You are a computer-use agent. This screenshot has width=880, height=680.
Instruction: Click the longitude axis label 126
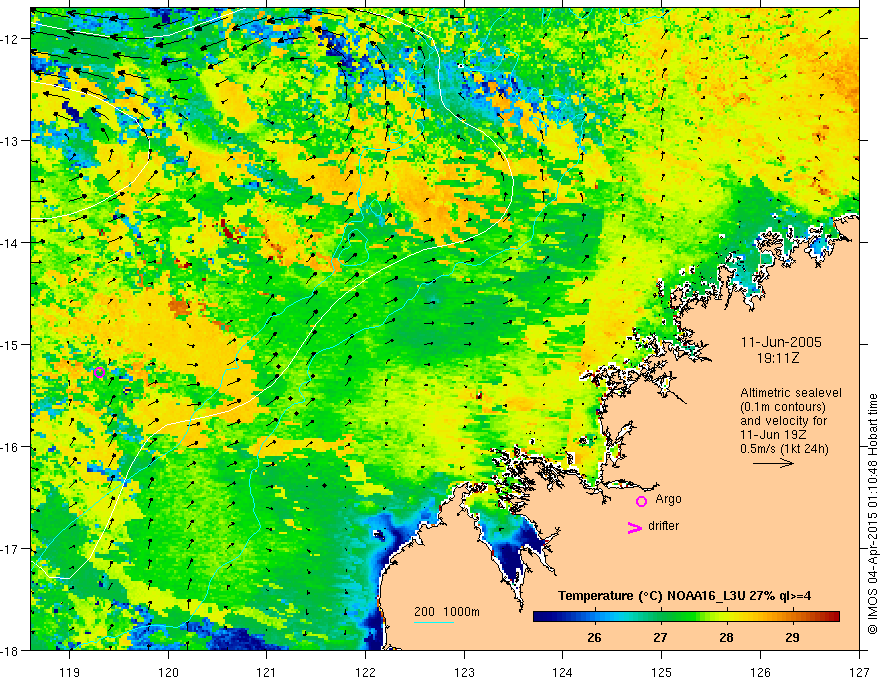tap(761, 672)
